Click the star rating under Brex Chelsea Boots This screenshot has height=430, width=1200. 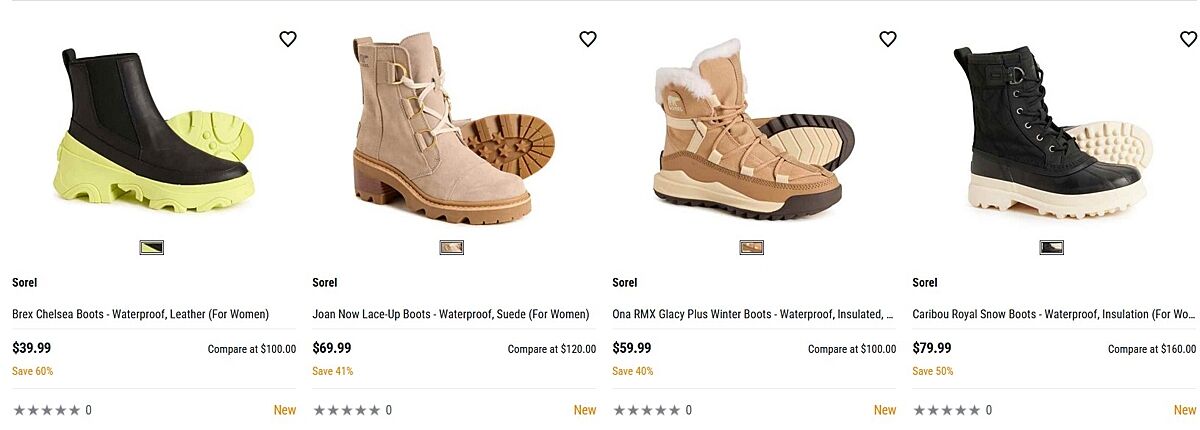click(46, 410)
